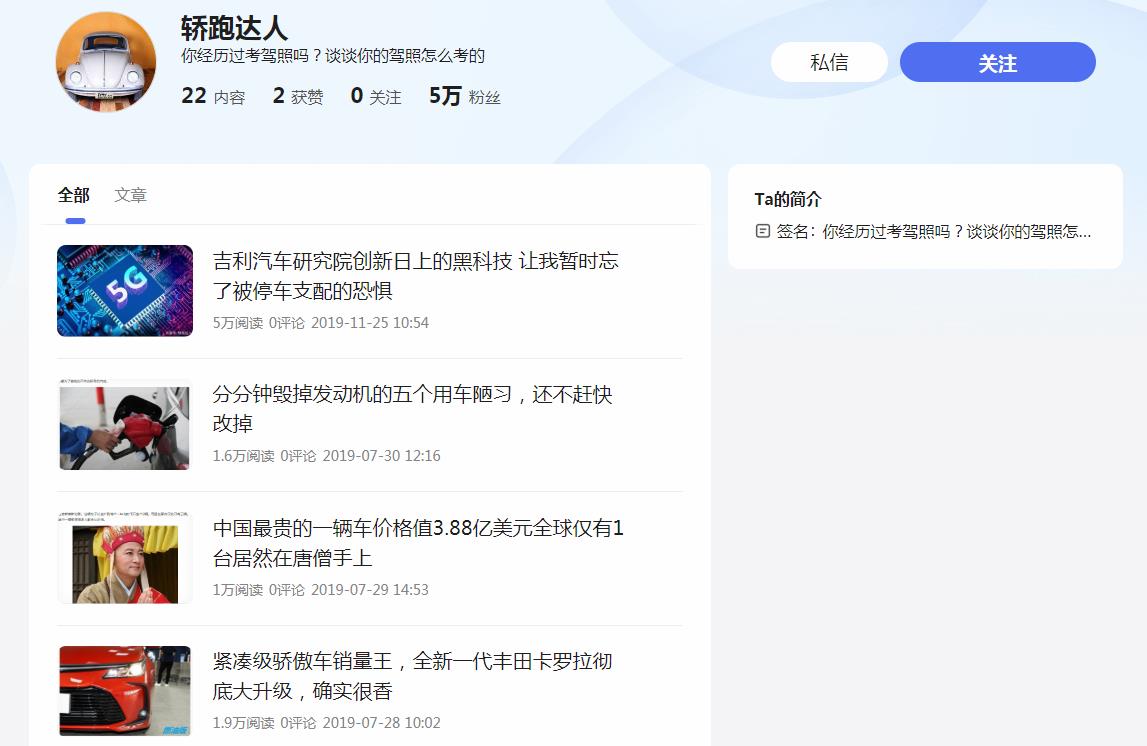
Task: Click the profile tagline under 轿跑达人
Action: (x=333, y=56)
